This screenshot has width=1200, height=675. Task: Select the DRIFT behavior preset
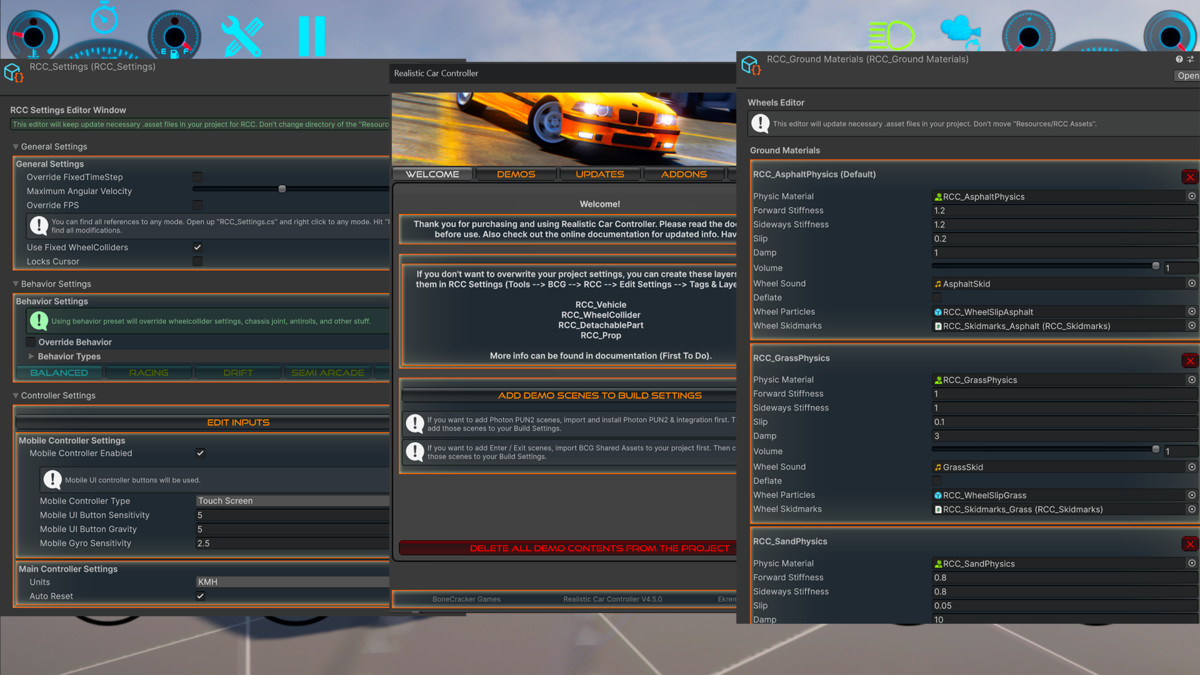tap(238, 373)
